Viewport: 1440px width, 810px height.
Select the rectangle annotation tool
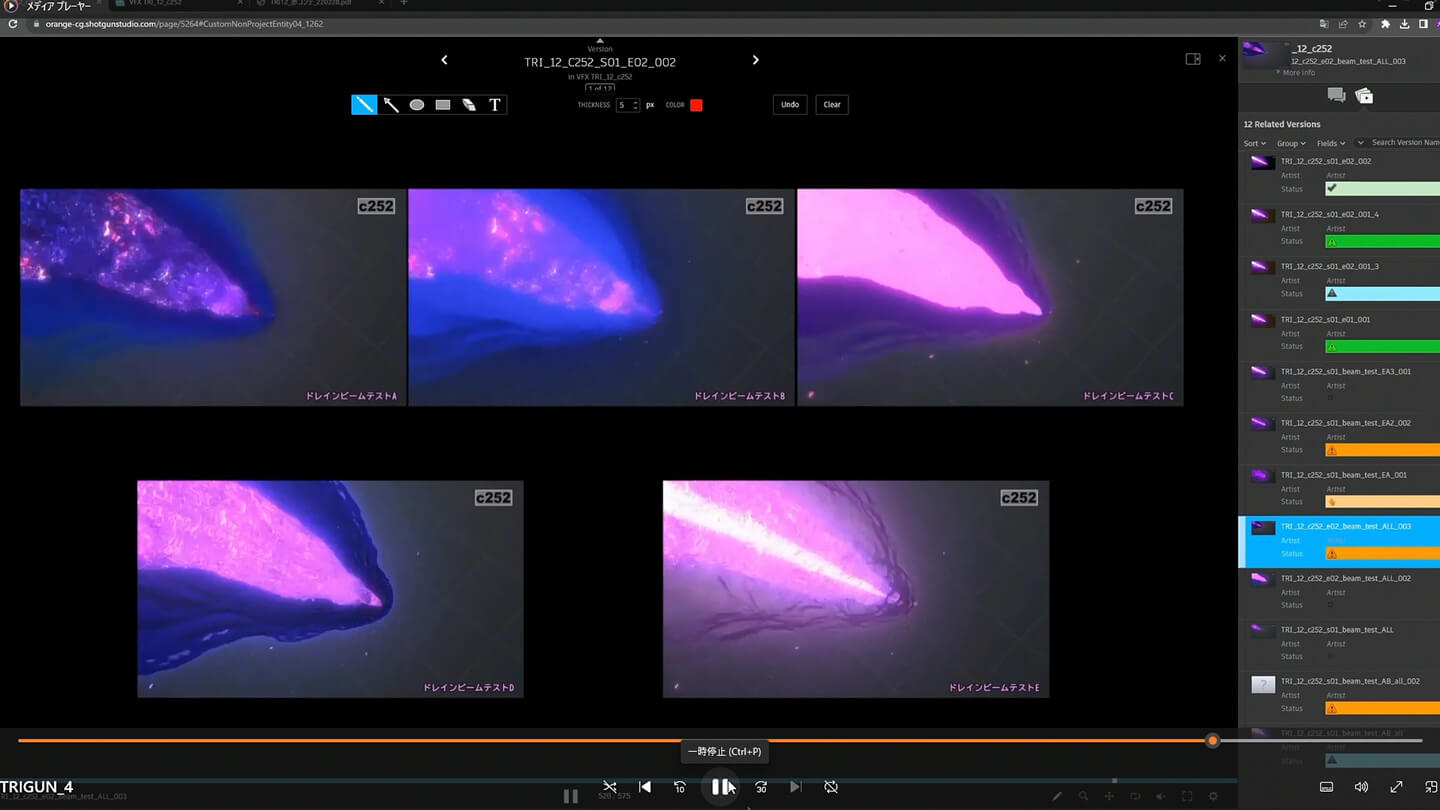coord(443,104)
